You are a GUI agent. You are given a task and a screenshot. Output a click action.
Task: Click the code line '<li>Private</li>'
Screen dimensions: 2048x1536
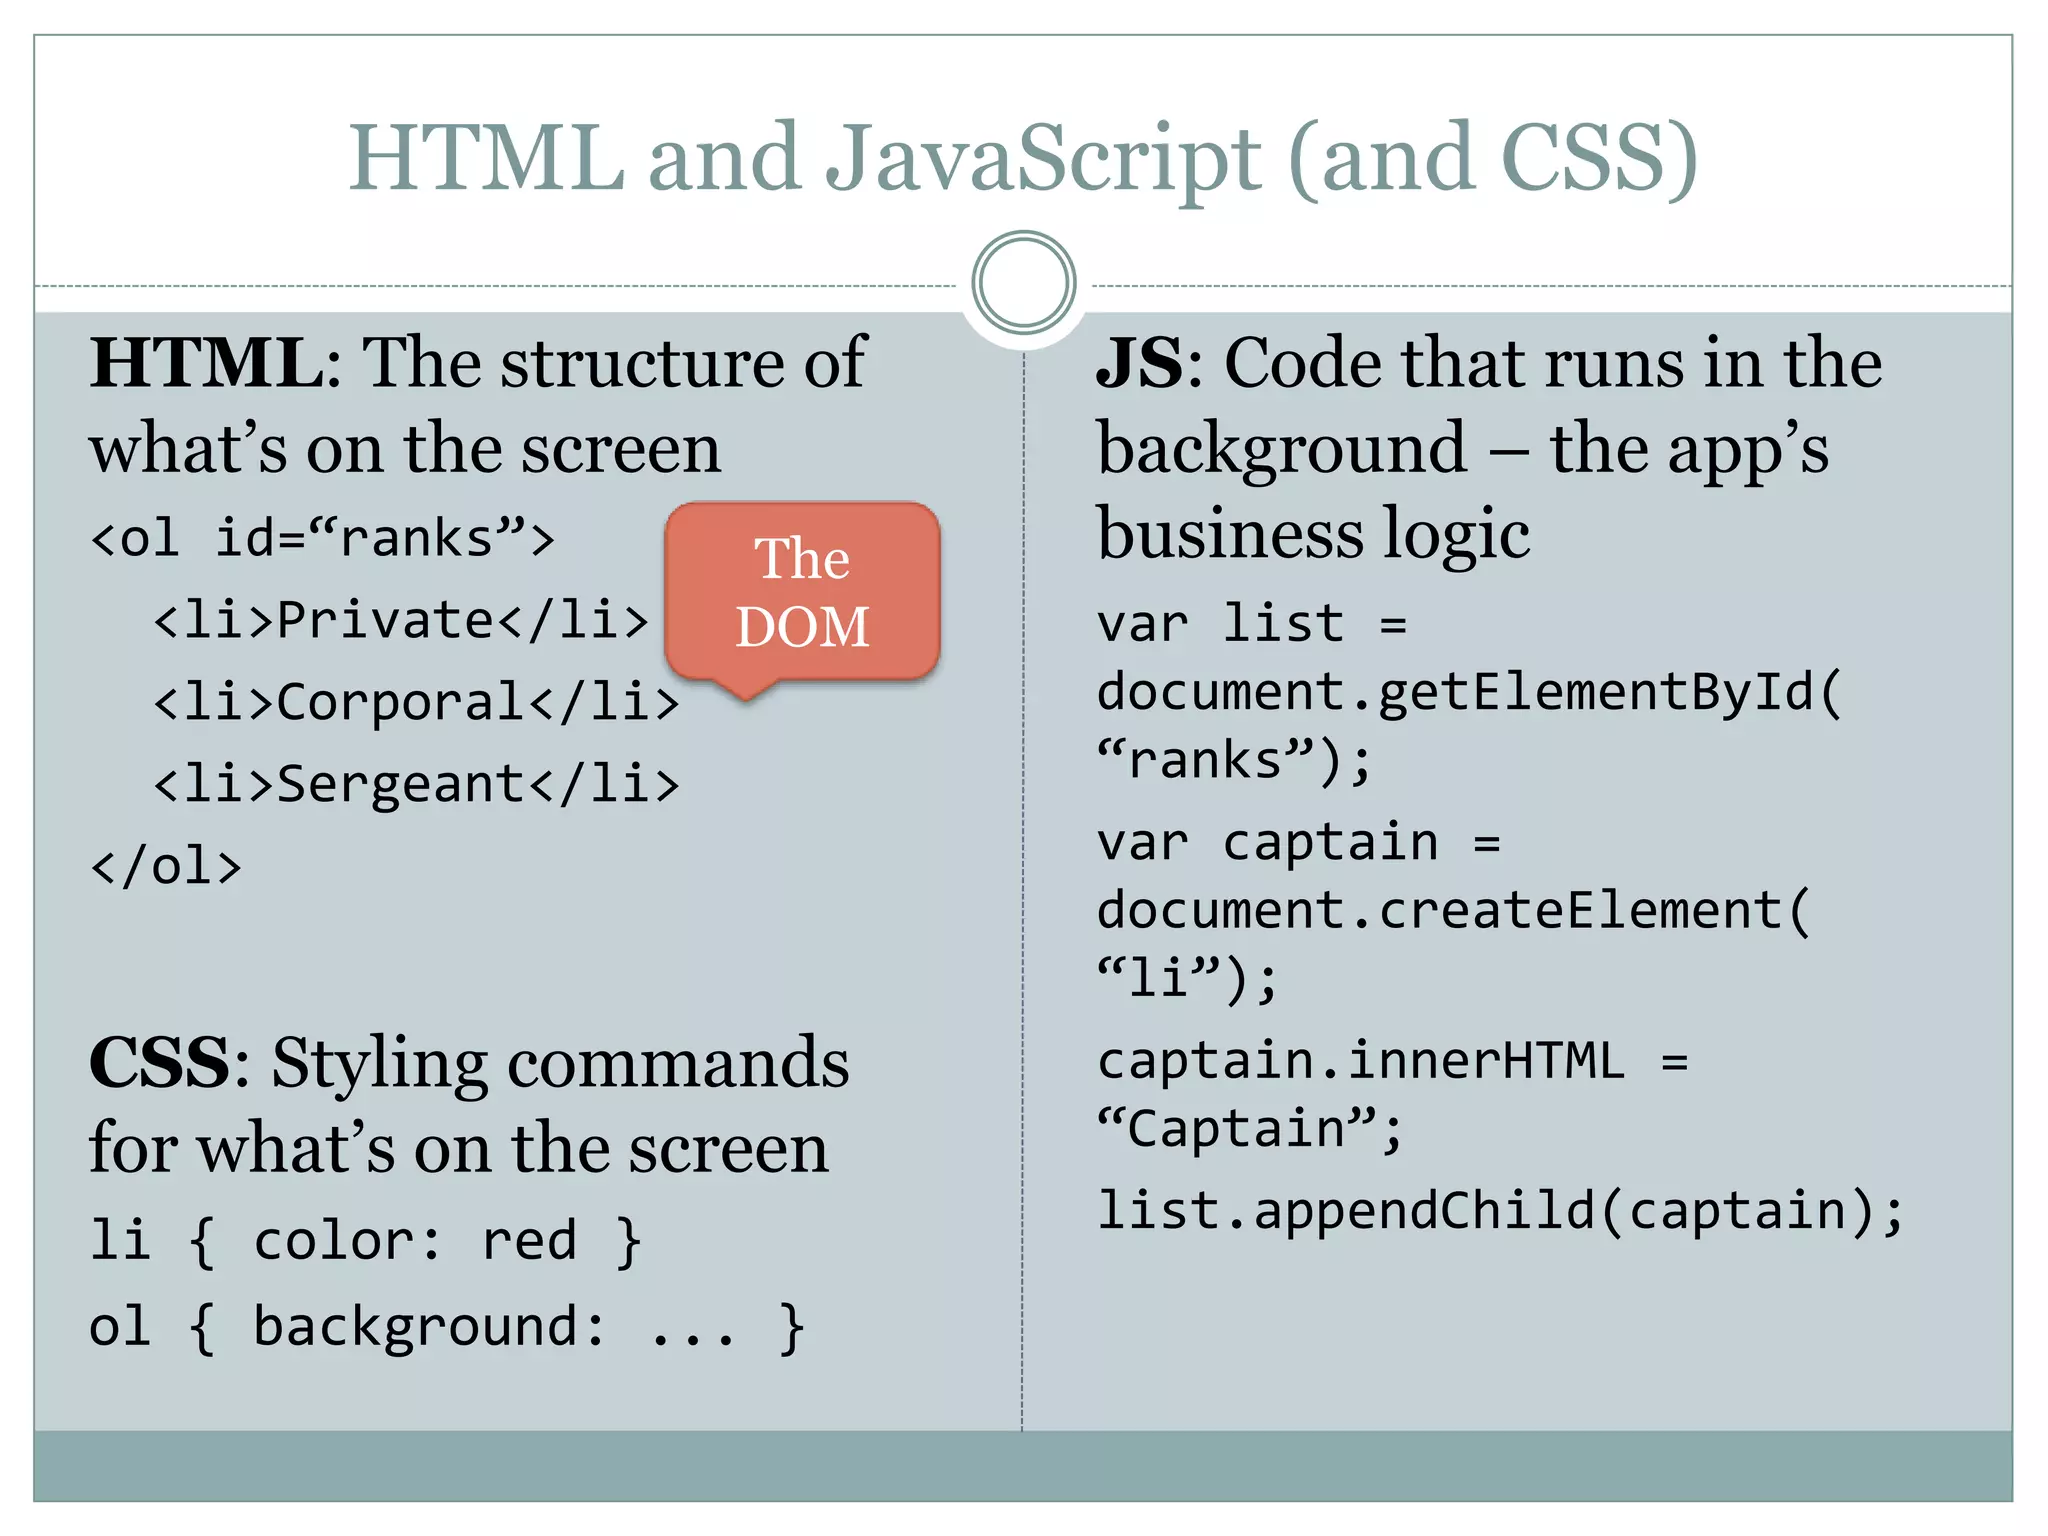[402, 620]
